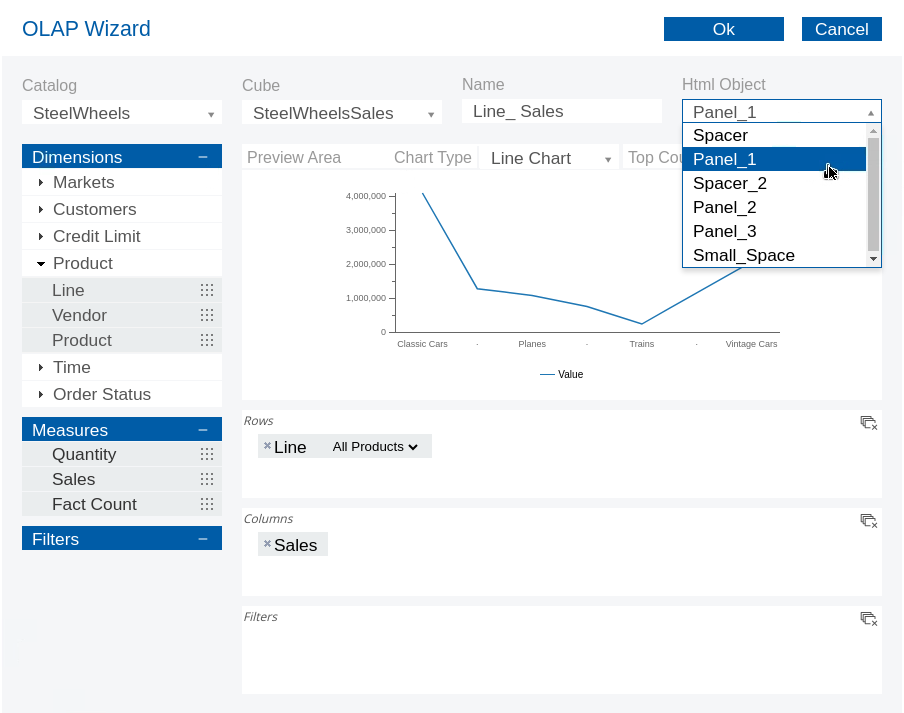The image size is (904, 713).
Task: Clear all items in Rows area
Action: click(x=868, y=423)
